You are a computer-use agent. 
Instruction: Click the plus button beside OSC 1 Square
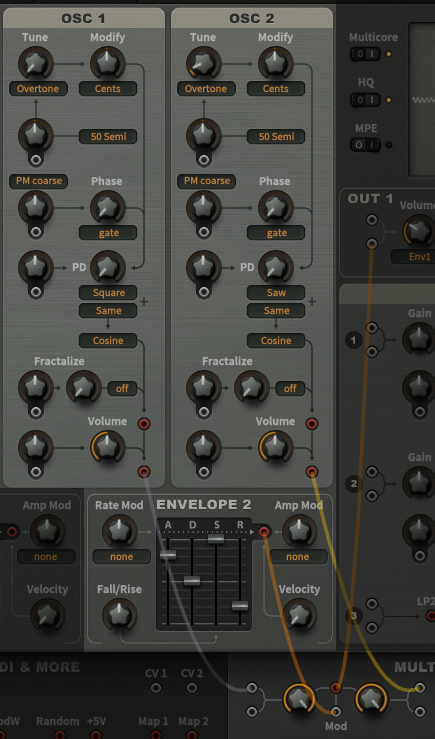144,302
